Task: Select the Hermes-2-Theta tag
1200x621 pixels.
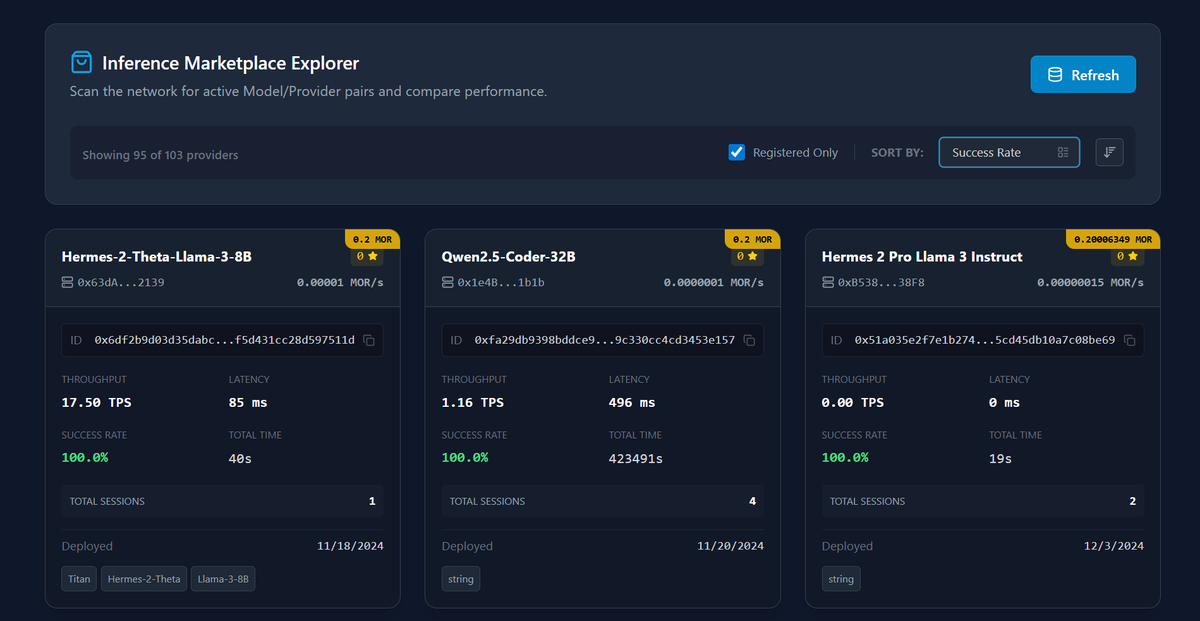Action: 144,579
